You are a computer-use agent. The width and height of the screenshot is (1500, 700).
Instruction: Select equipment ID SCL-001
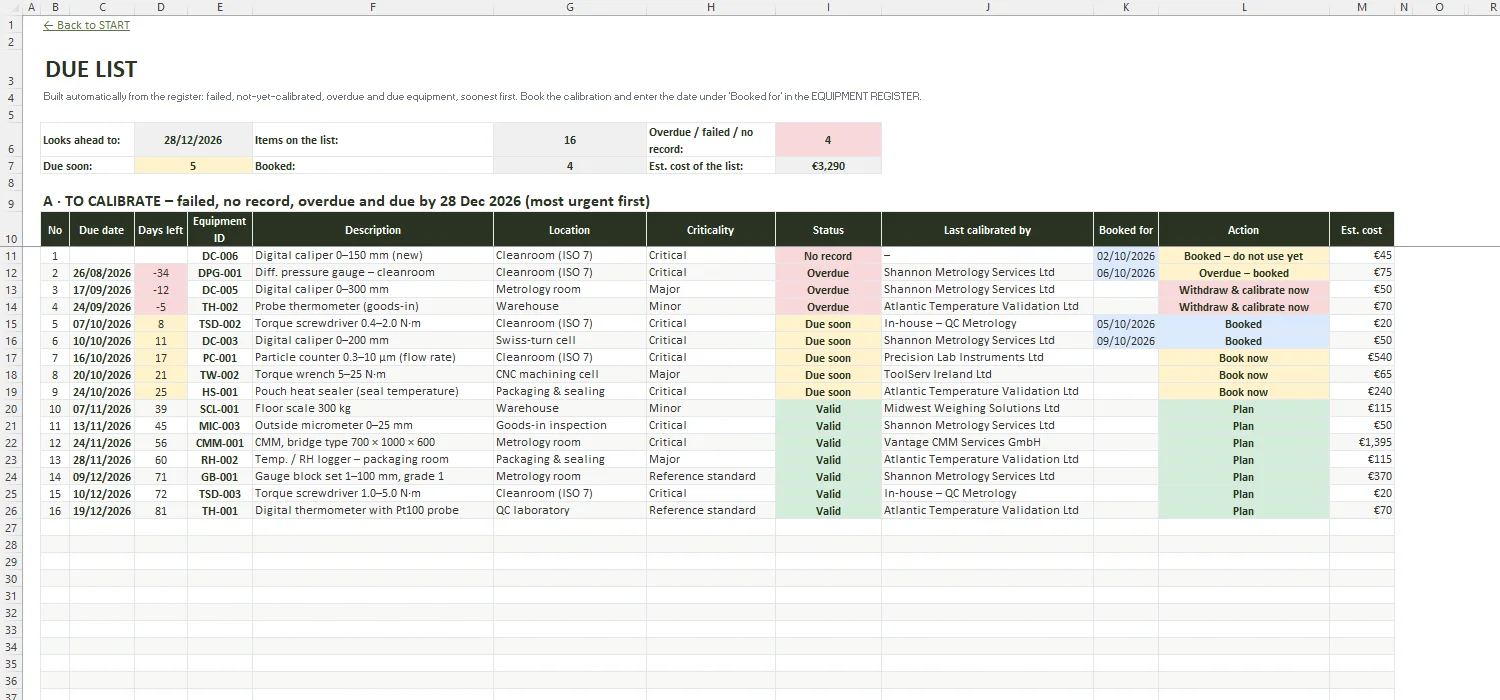coord(220,409)
